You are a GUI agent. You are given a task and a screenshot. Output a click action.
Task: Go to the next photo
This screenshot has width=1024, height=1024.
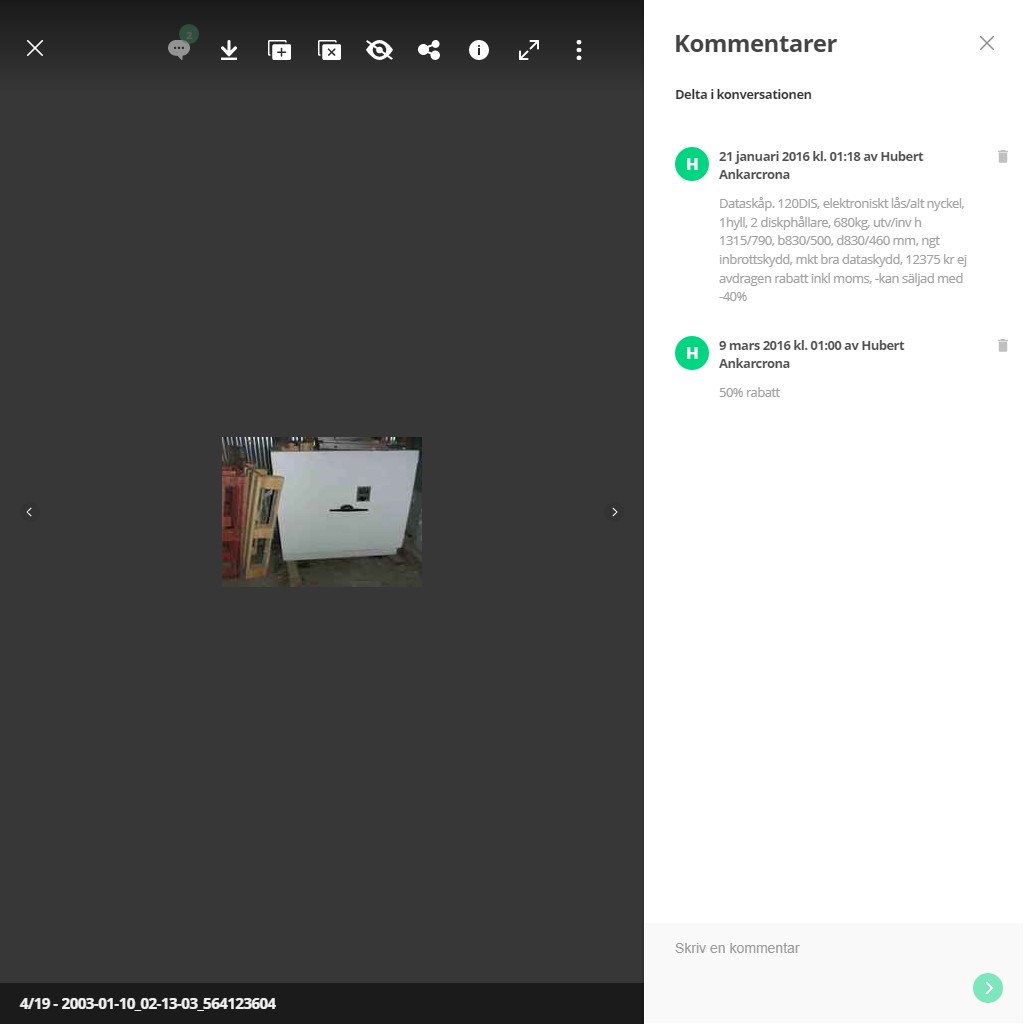615,512
